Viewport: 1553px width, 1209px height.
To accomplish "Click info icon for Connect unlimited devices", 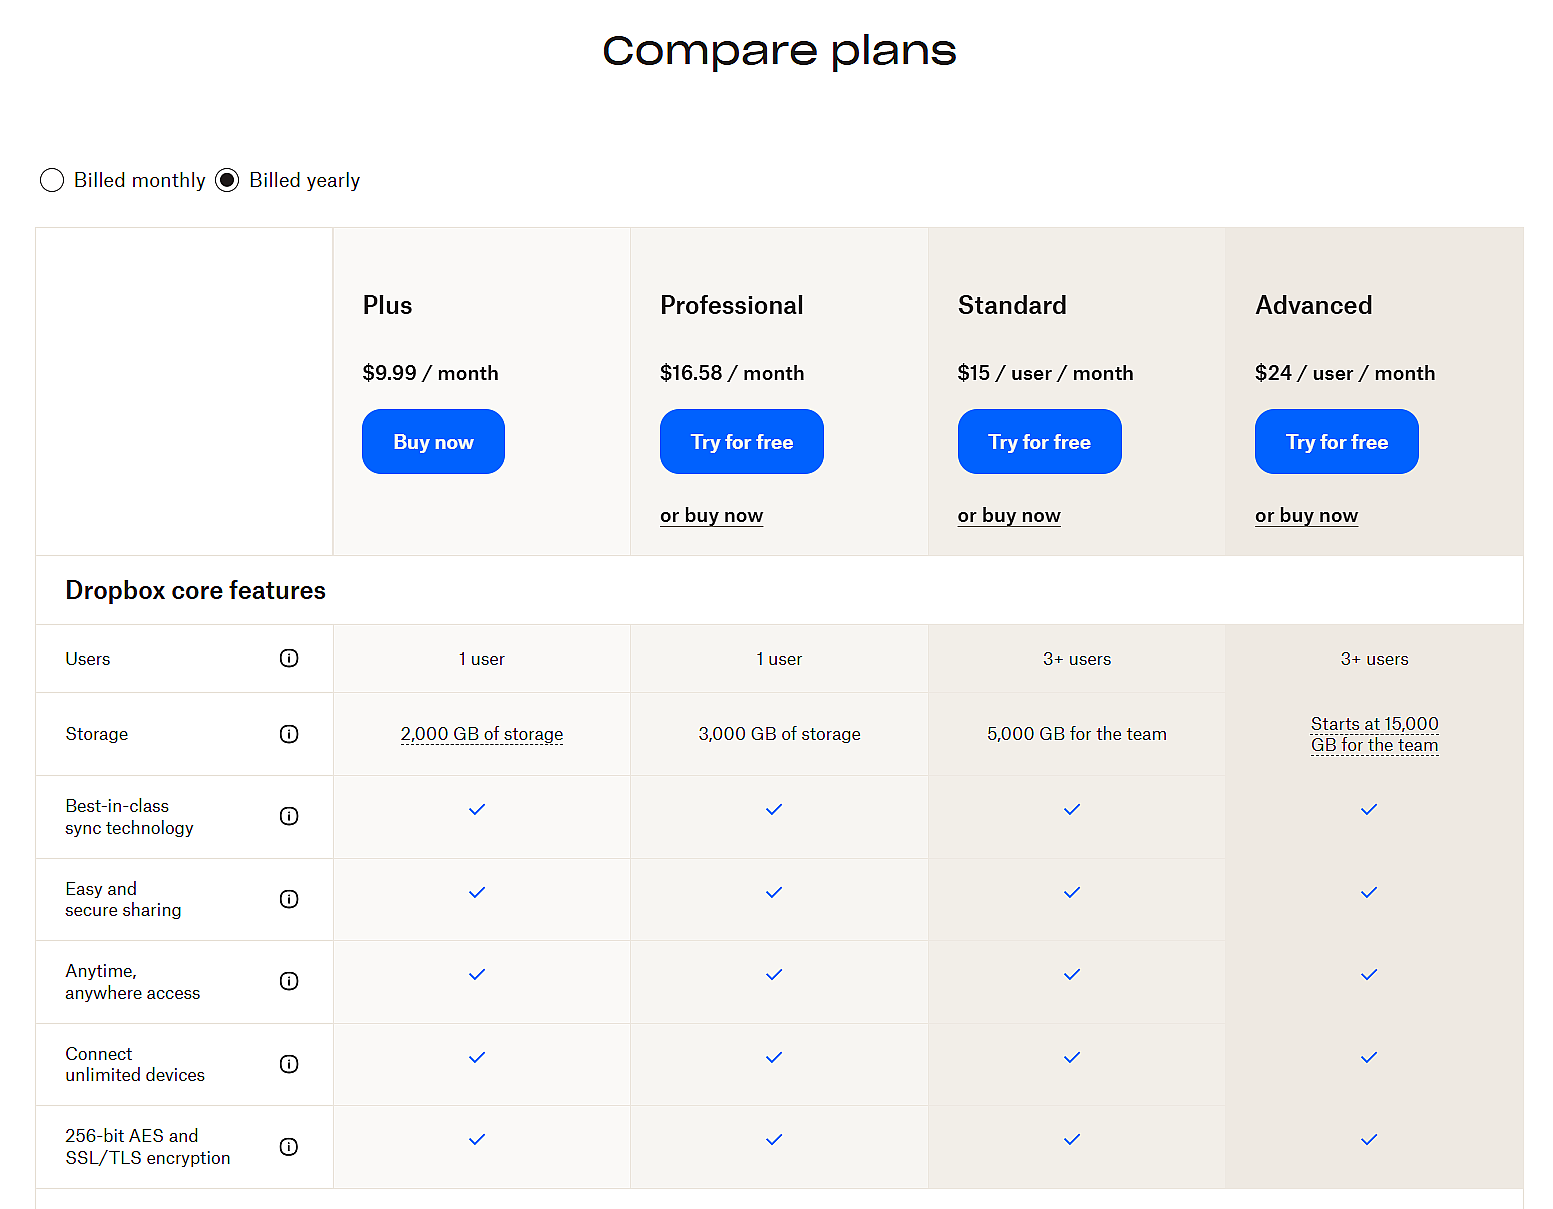I will pos(289,1064).
